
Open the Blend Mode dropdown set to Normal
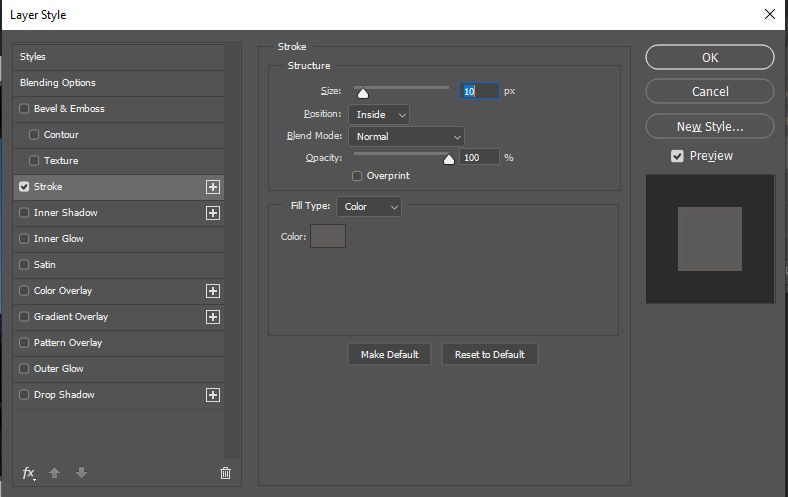[x=406, y=137]
